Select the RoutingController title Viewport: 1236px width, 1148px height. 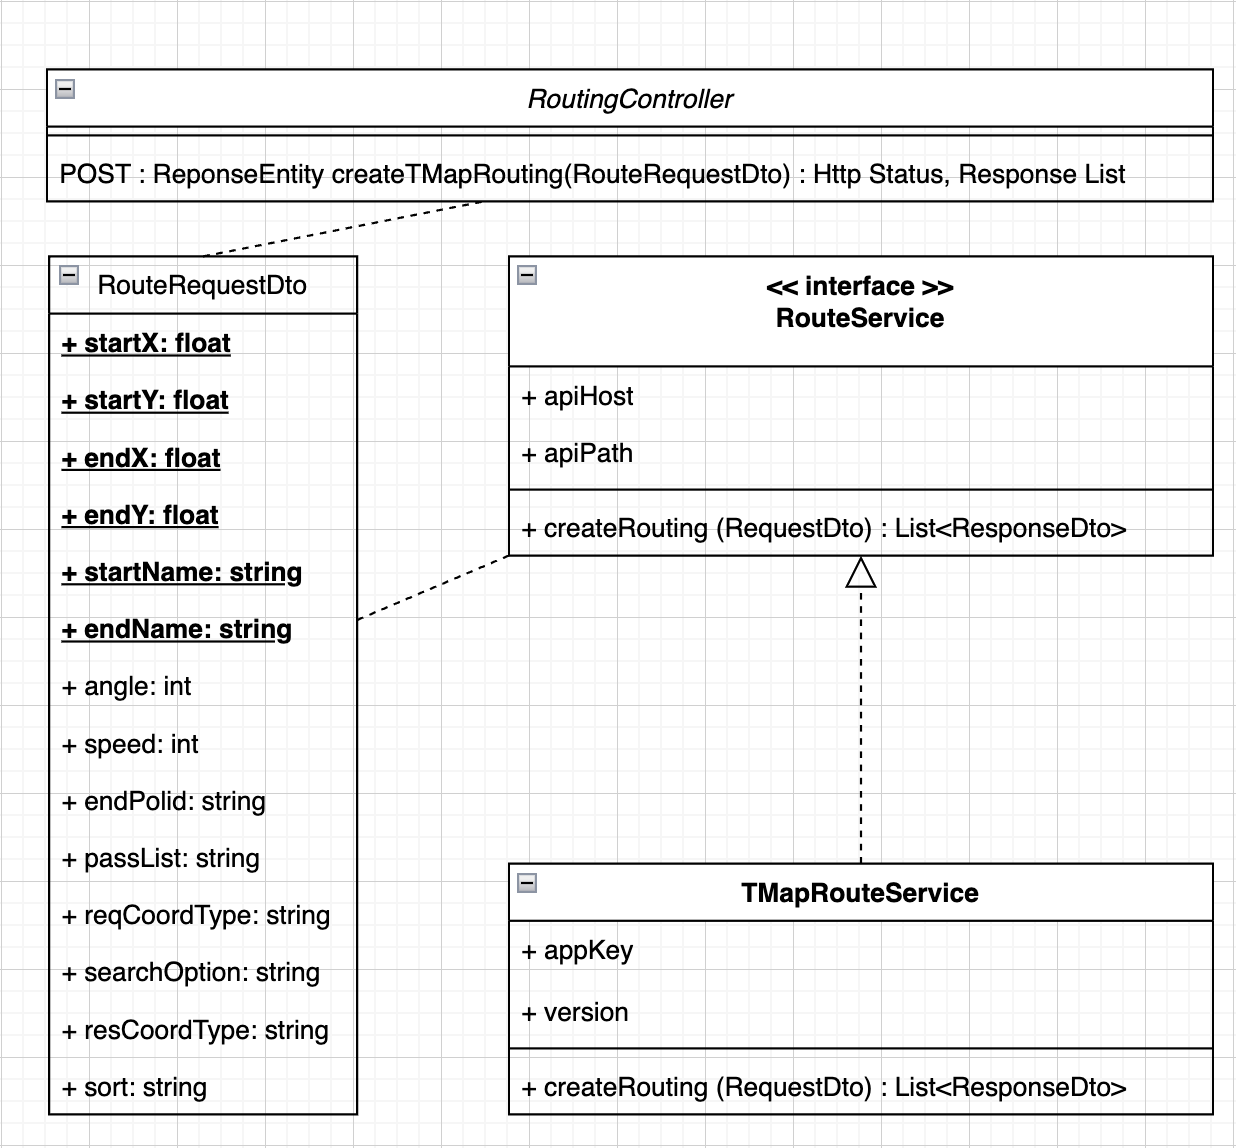coord(630,99)
